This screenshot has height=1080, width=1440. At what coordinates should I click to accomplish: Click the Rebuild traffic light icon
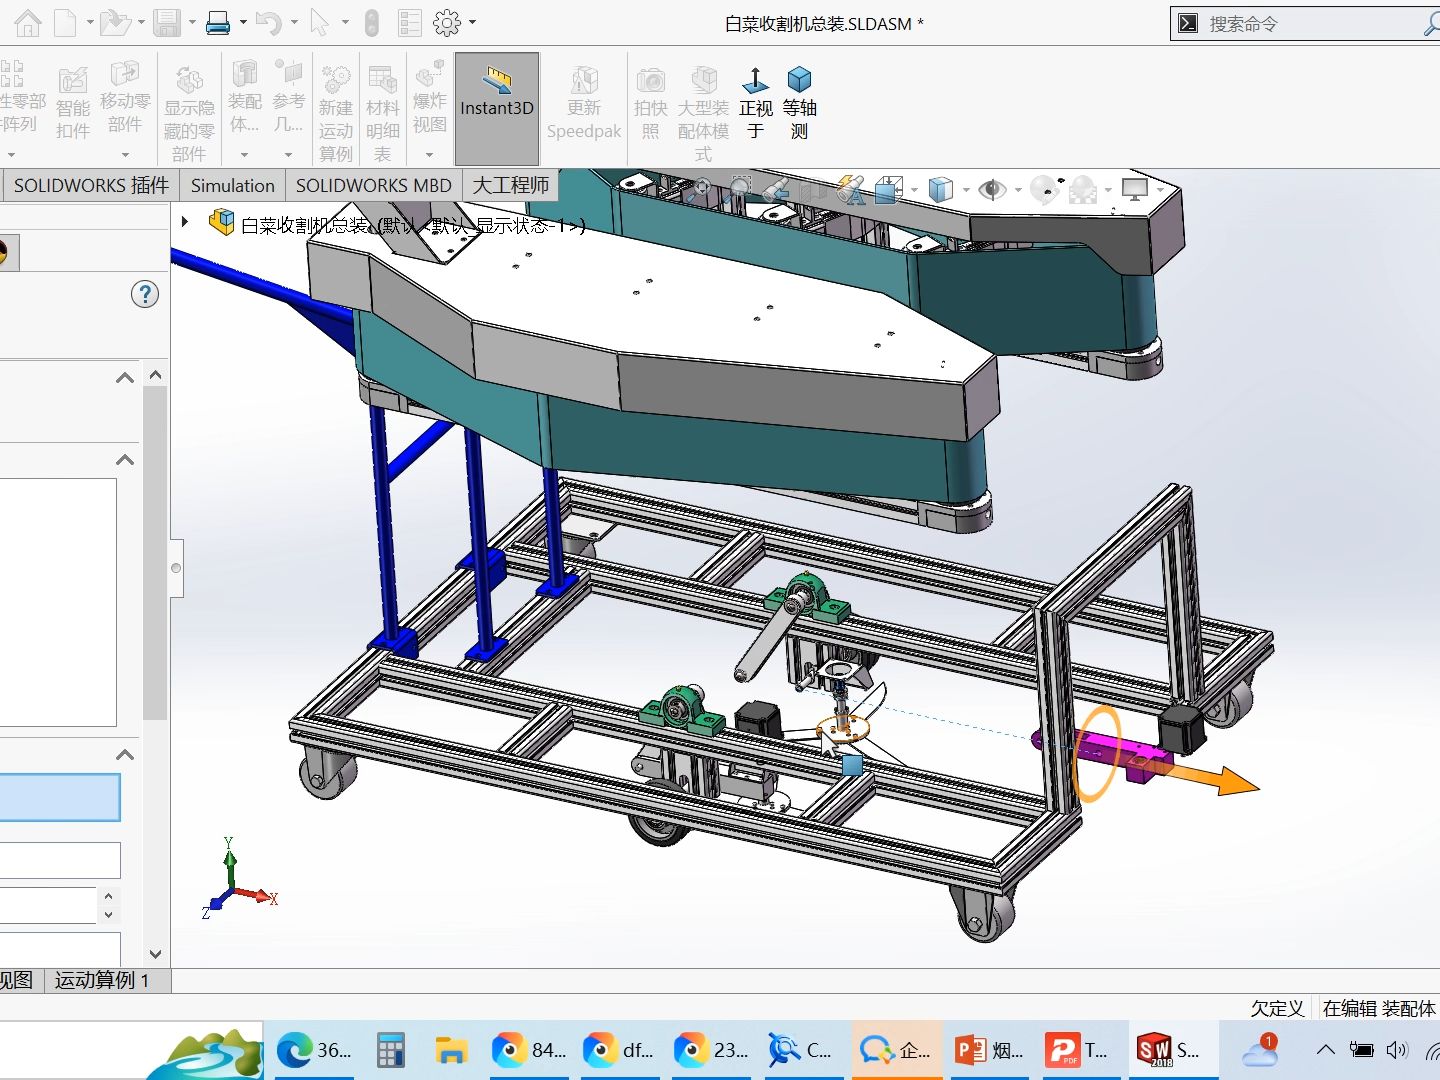click(371, 23)
